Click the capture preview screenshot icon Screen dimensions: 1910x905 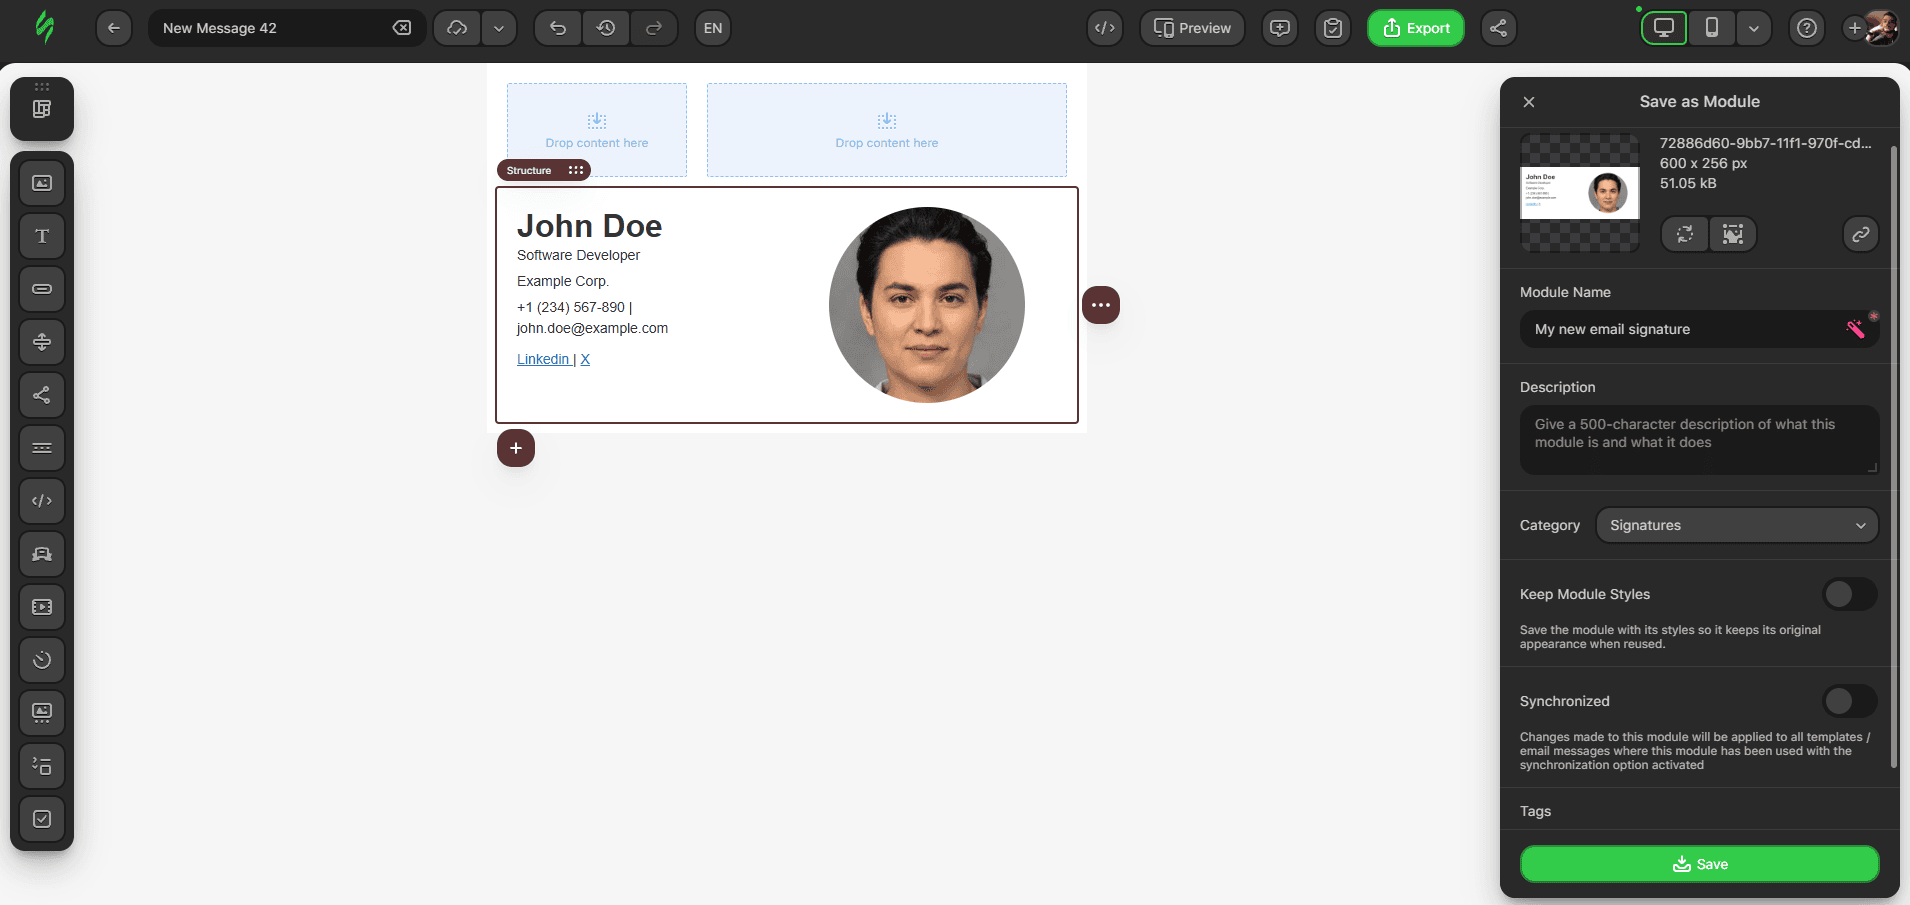[x=1733, y=234]
